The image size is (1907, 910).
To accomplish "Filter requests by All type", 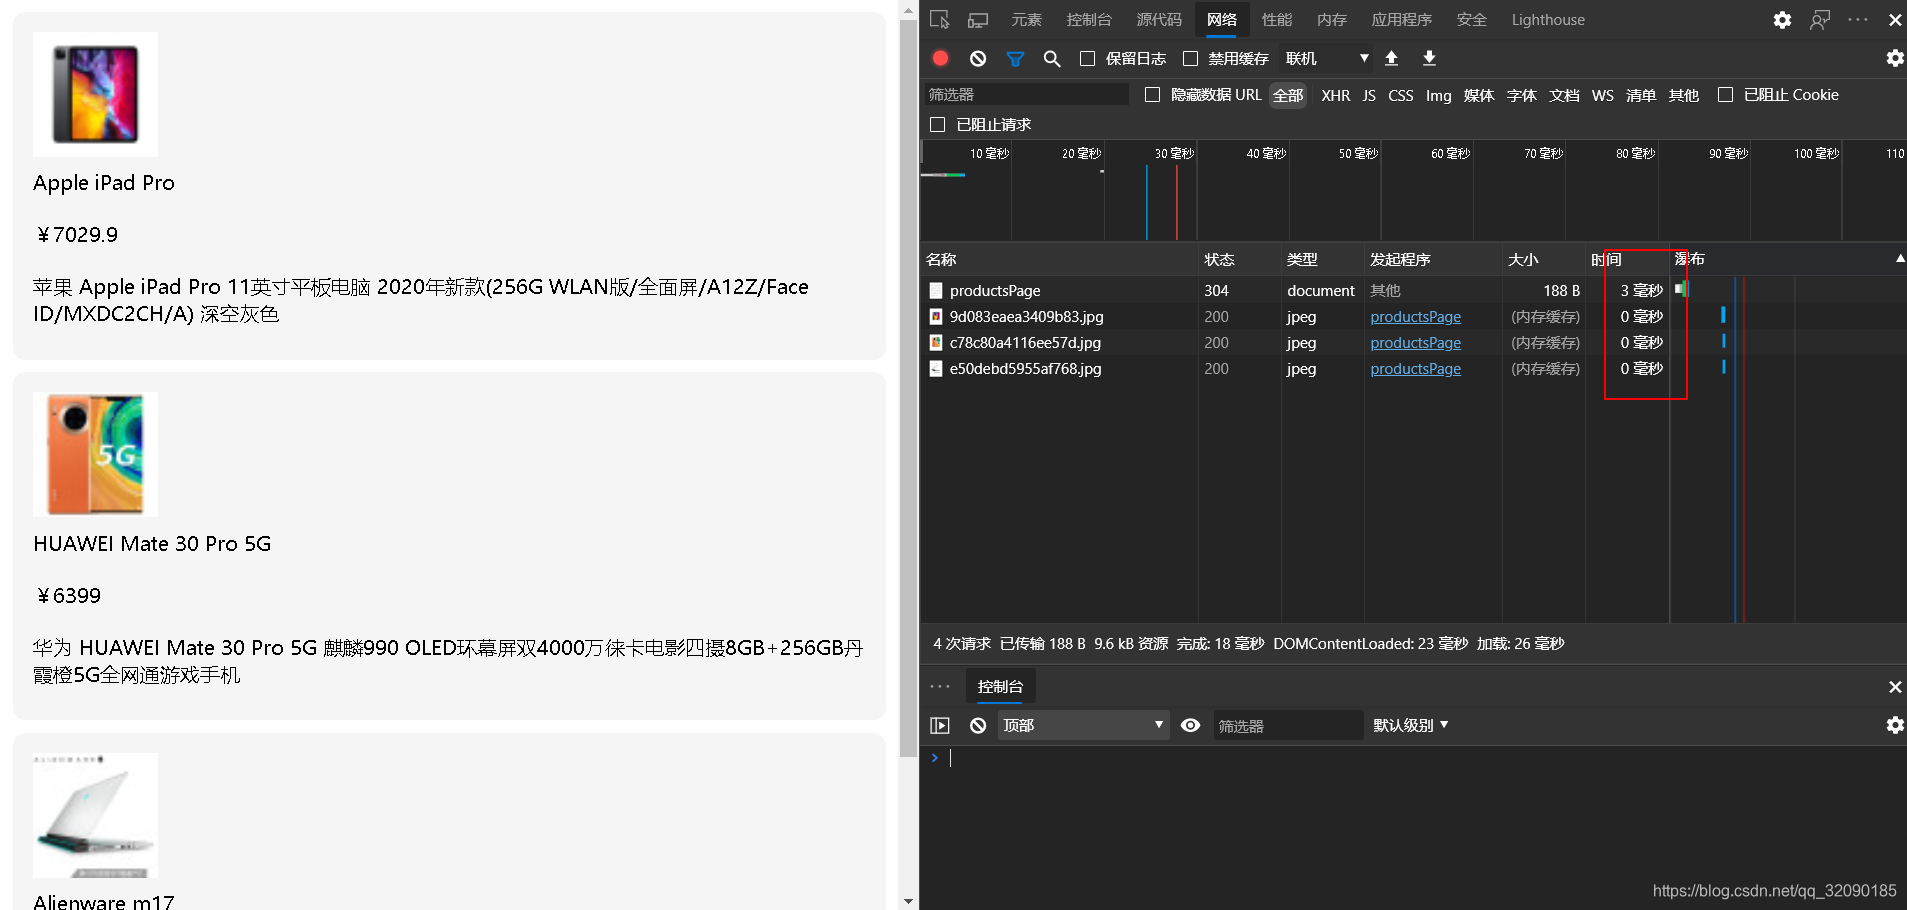I will click(1288, 95).
